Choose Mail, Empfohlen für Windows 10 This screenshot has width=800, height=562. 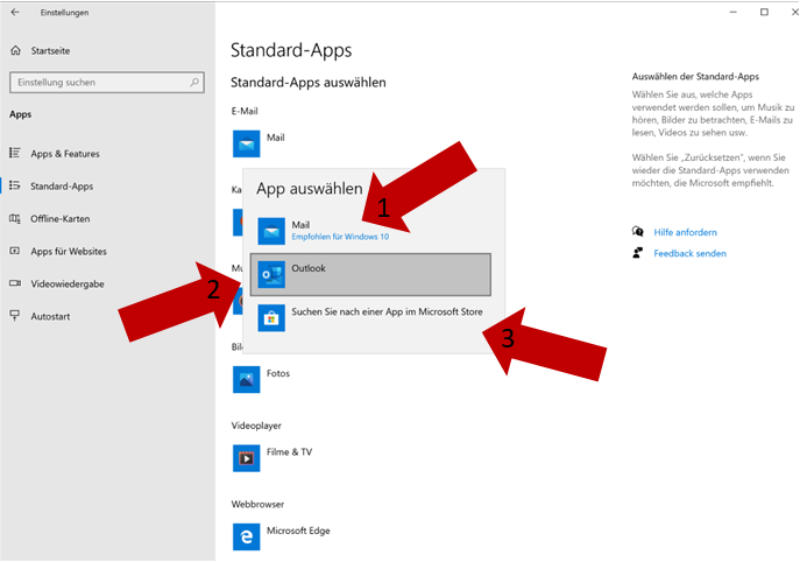pyautogui.click(x=371, y=231)
